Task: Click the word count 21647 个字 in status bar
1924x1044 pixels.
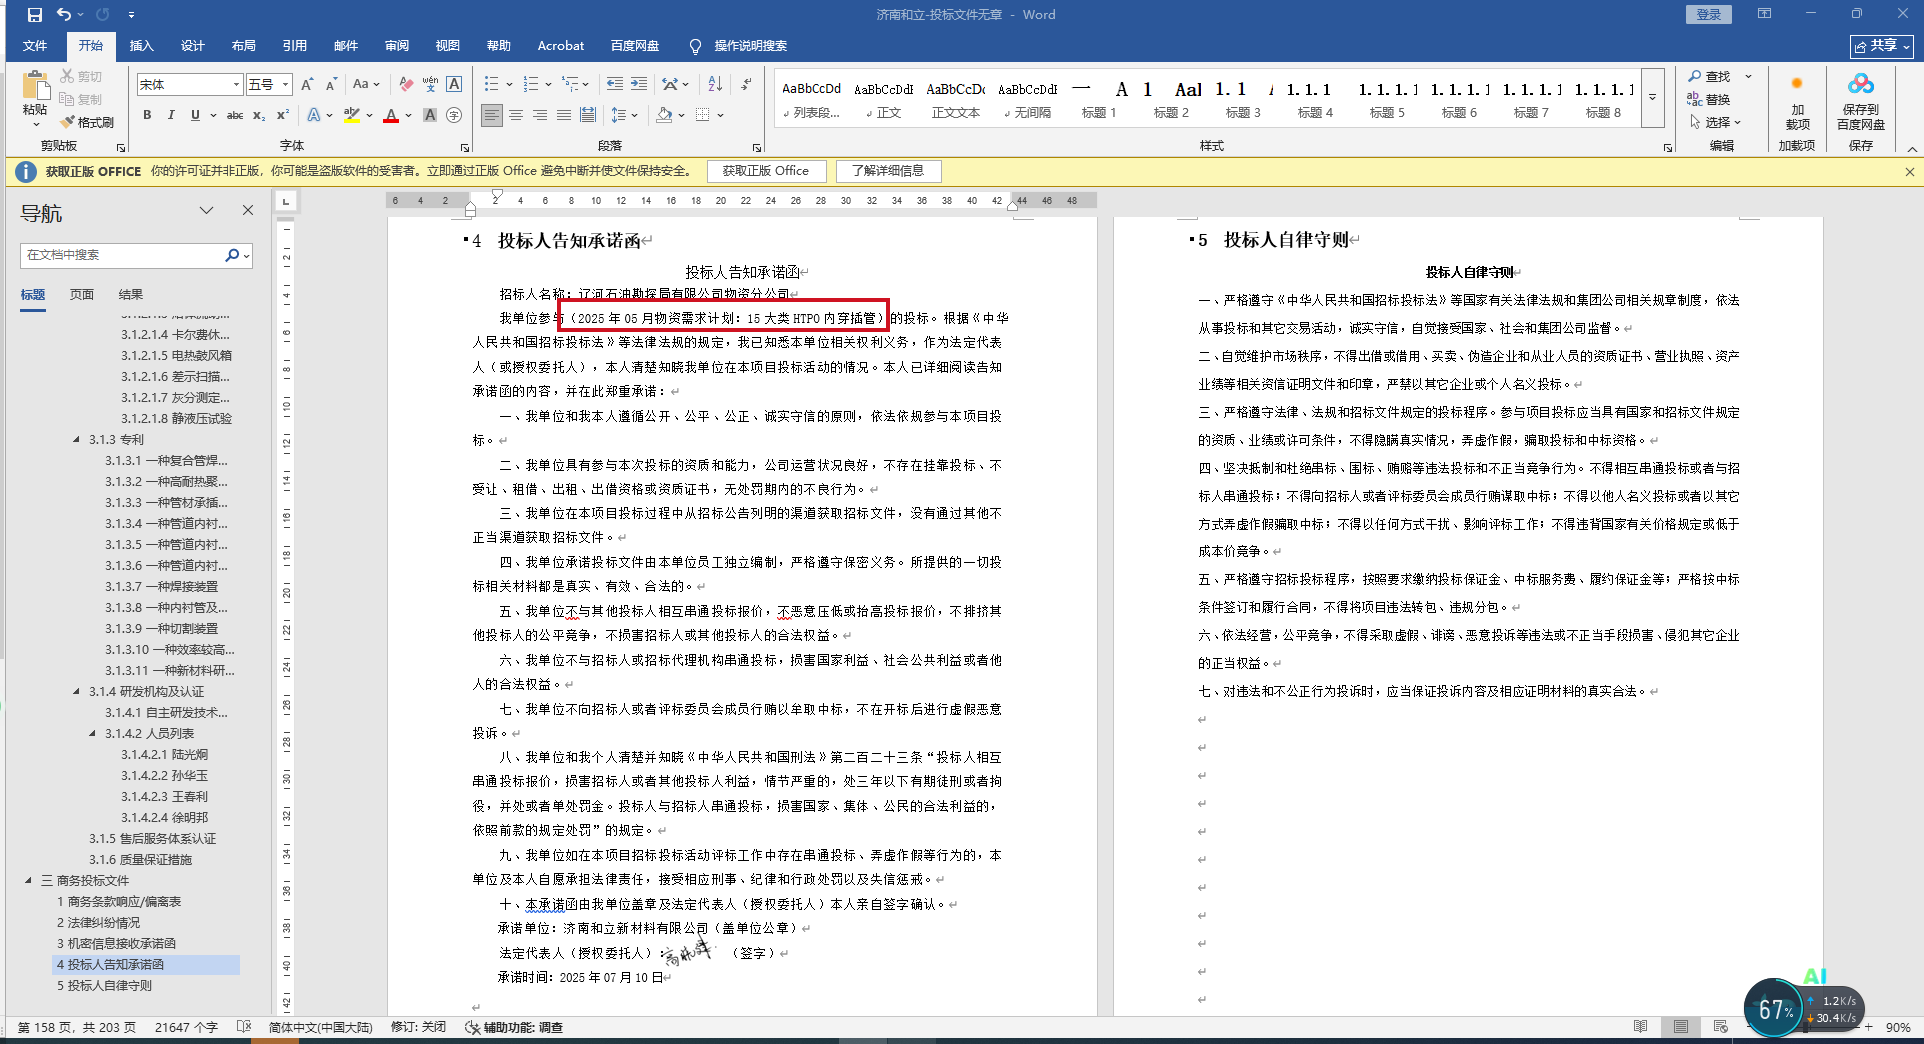Action: [x=186, y=1027]
